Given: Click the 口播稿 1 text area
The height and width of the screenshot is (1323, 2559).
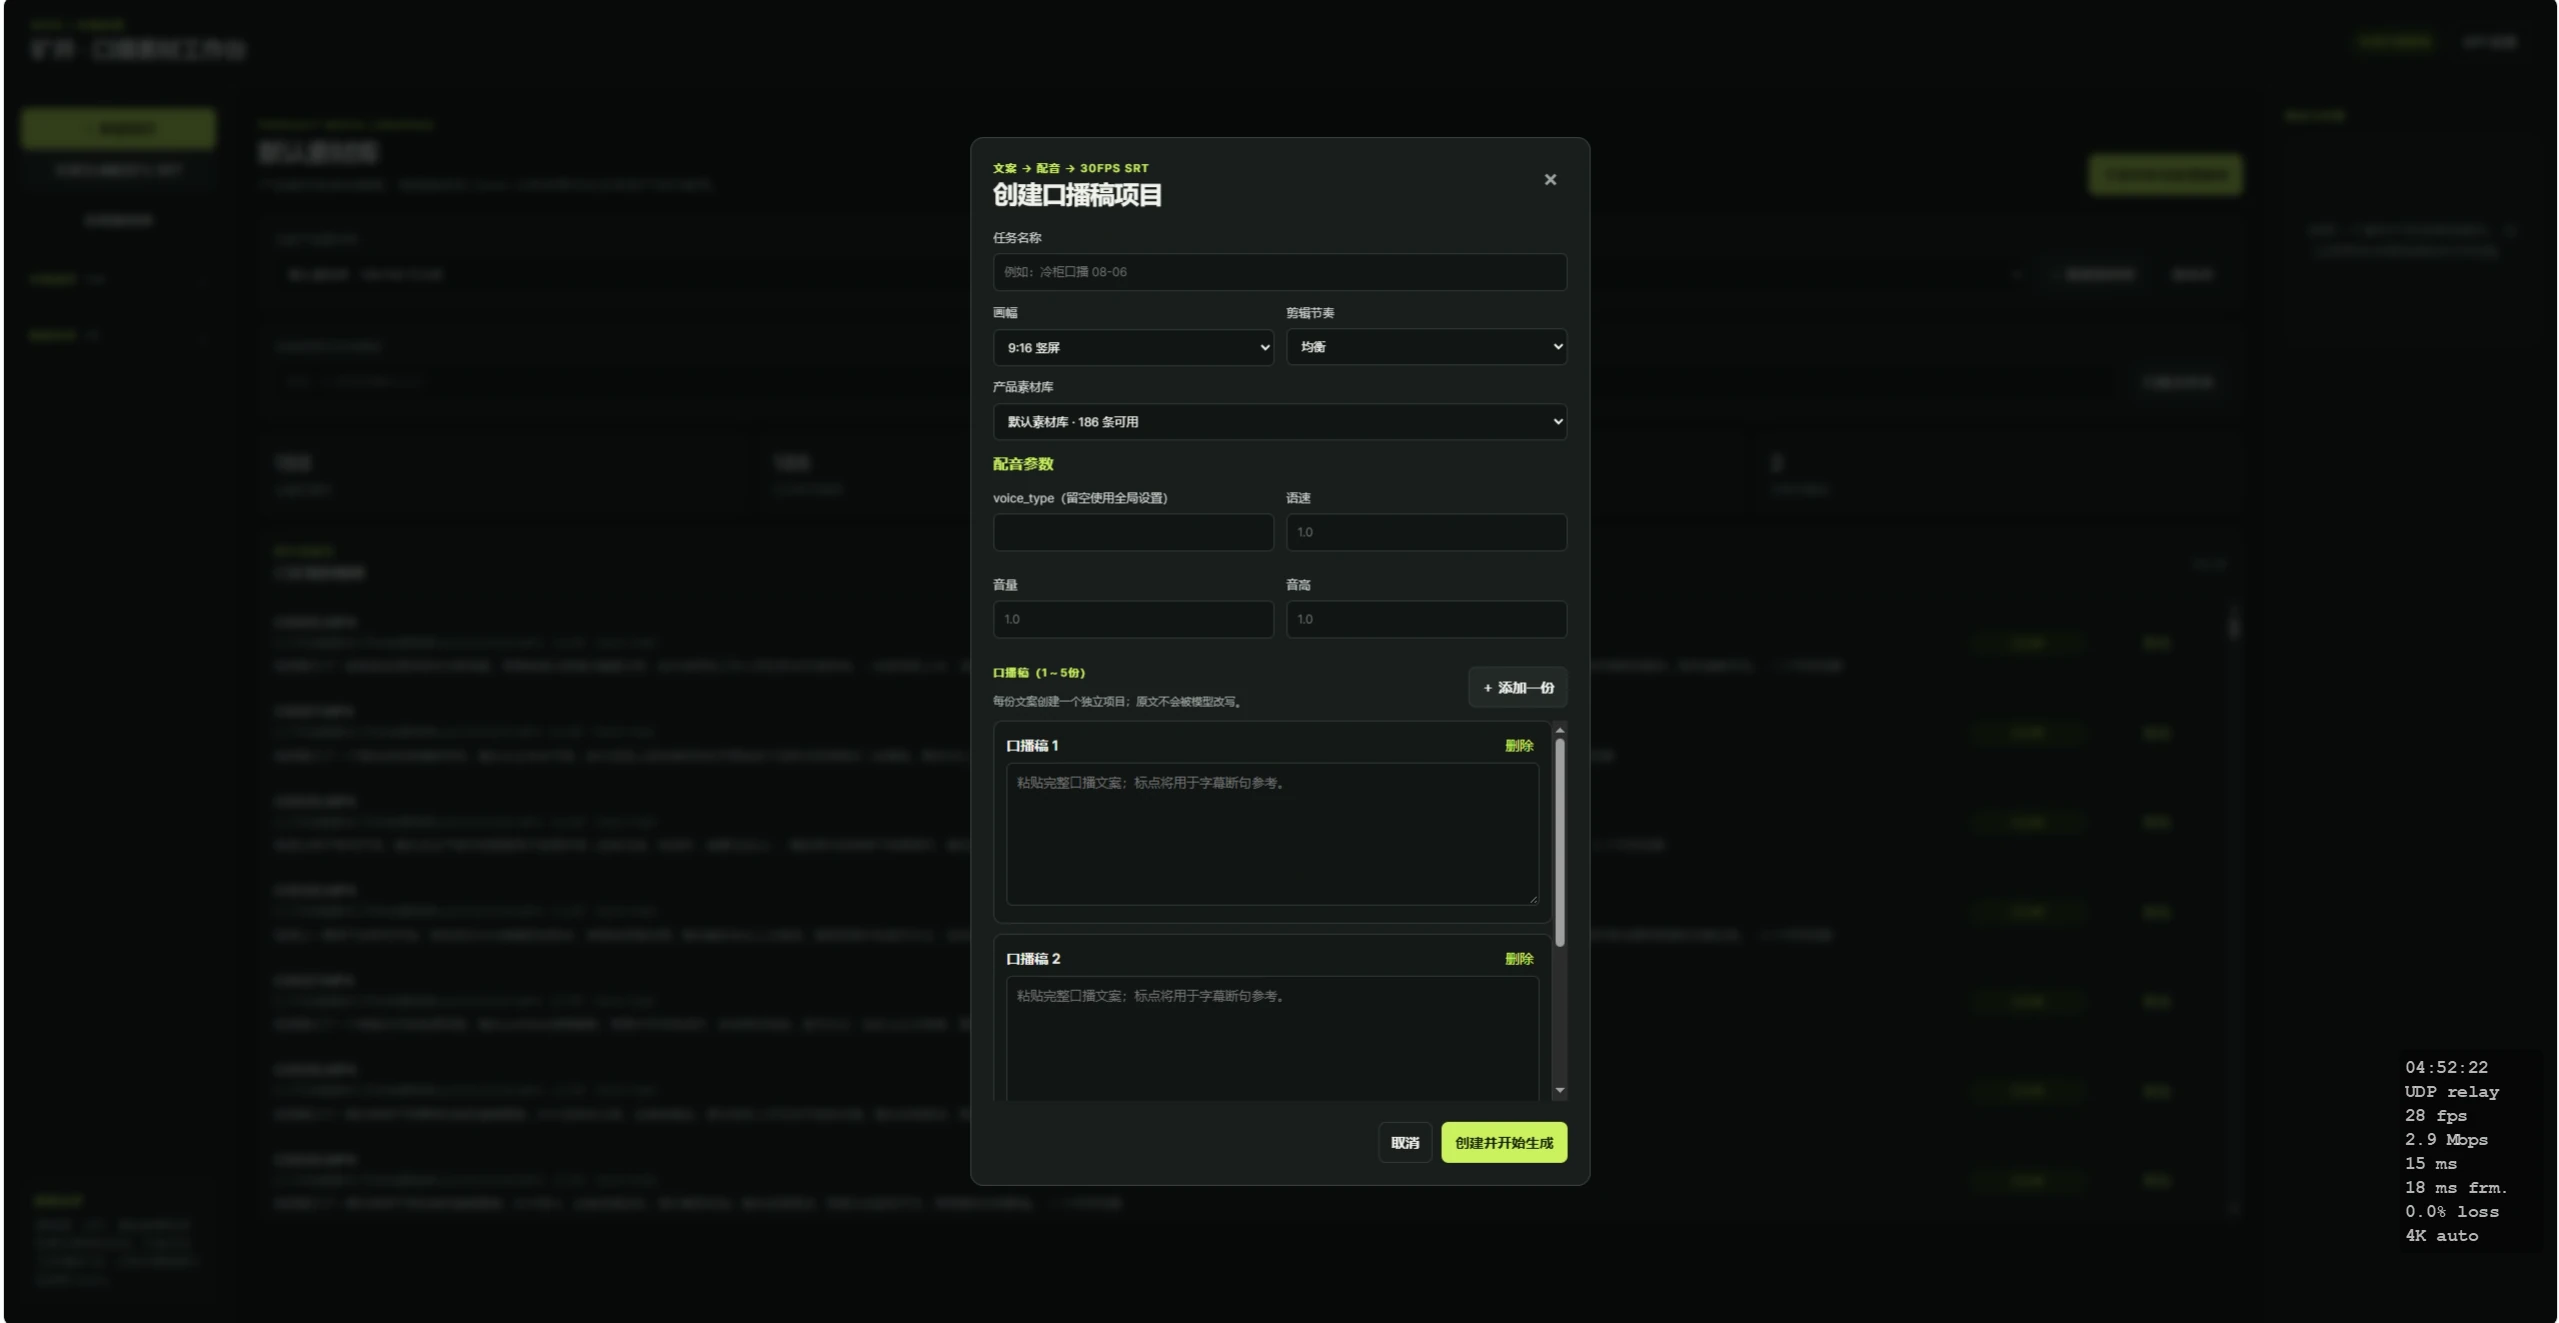Looking at the screenshot, I should coord(1272,835).
